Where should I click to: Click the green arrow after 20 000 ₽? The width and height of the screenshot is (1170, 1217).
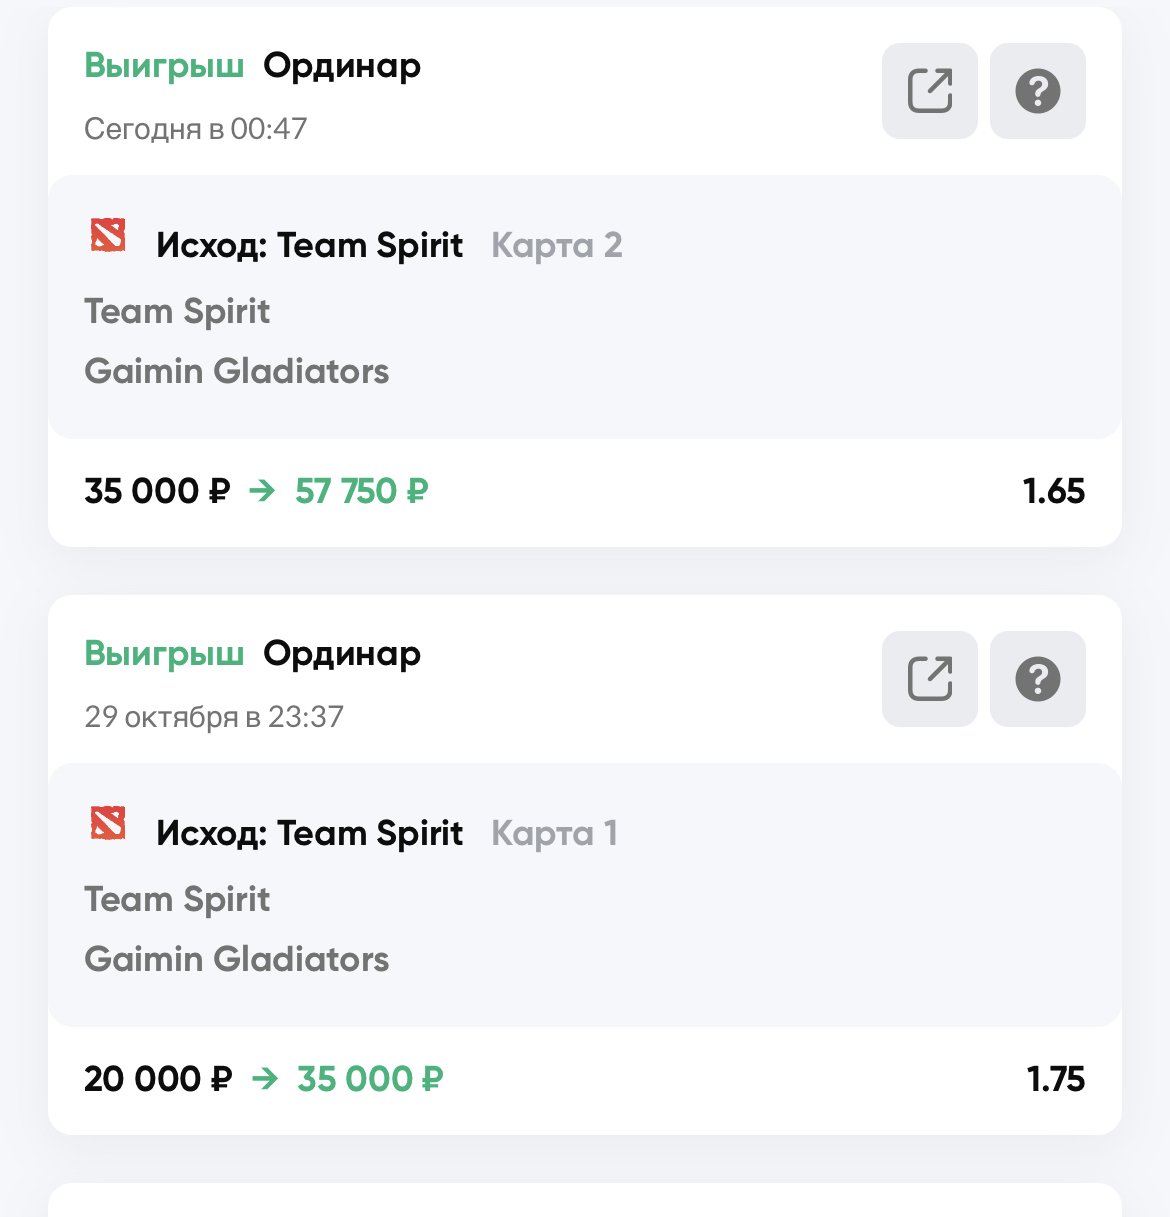pyautogui.click(x=264, y=1079)
